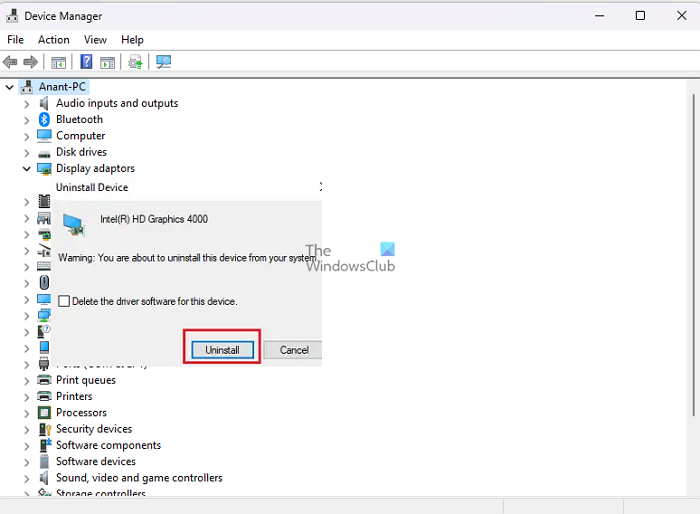
Task: Click the speaker icon of Audio inputs and outputs
Action: tap(44, 103)
